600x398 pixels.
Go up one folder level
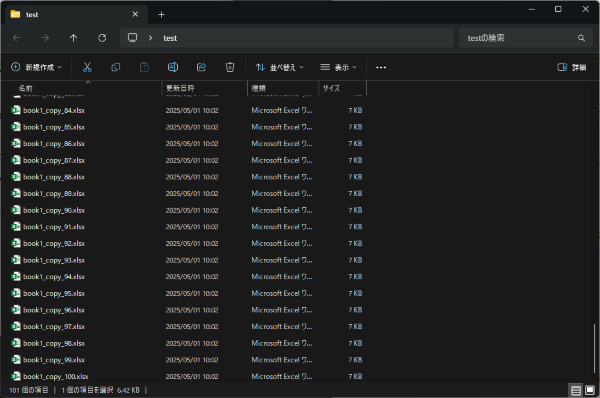pos(73,38)
